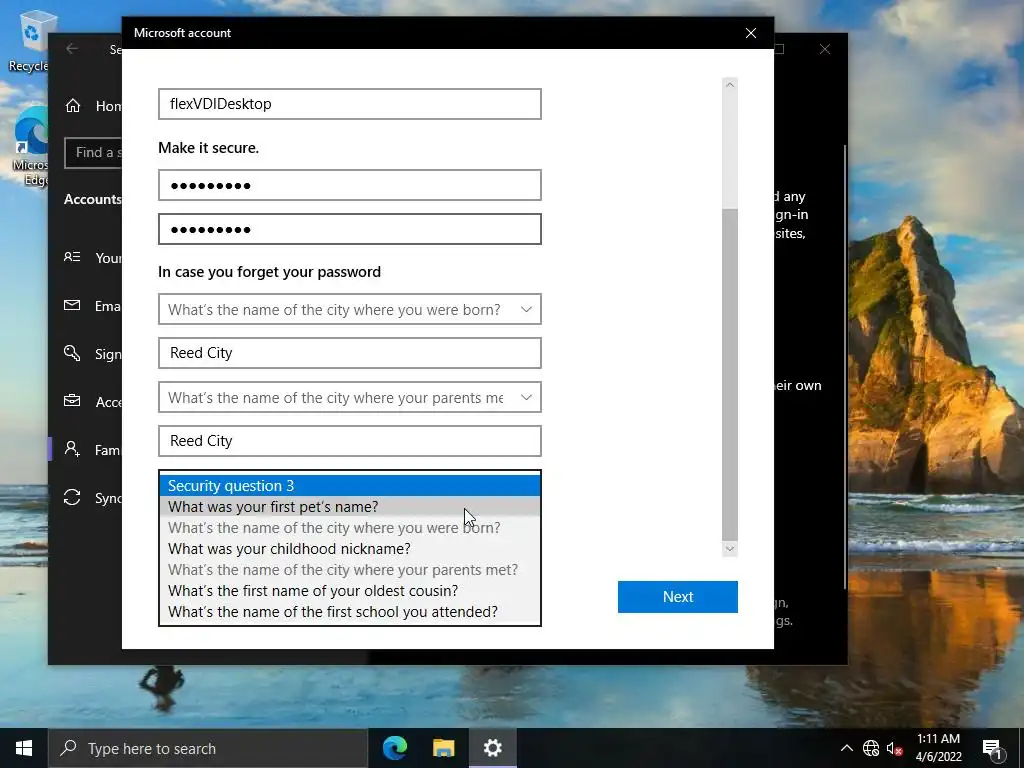Choose 'What was your childhood nickname?' option
Viewport: 1024px width, 768px height.
349,549
